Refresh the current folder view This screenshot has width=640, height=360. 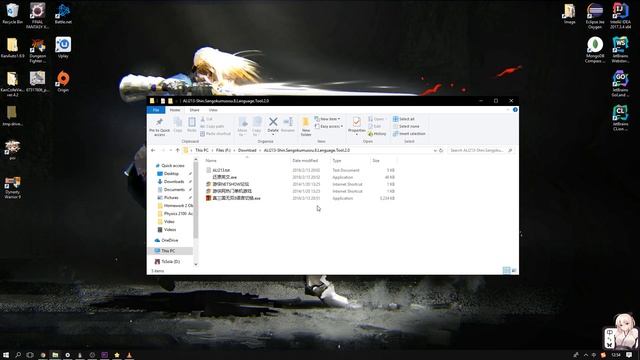pyautogui.click(x=441, y=151)
